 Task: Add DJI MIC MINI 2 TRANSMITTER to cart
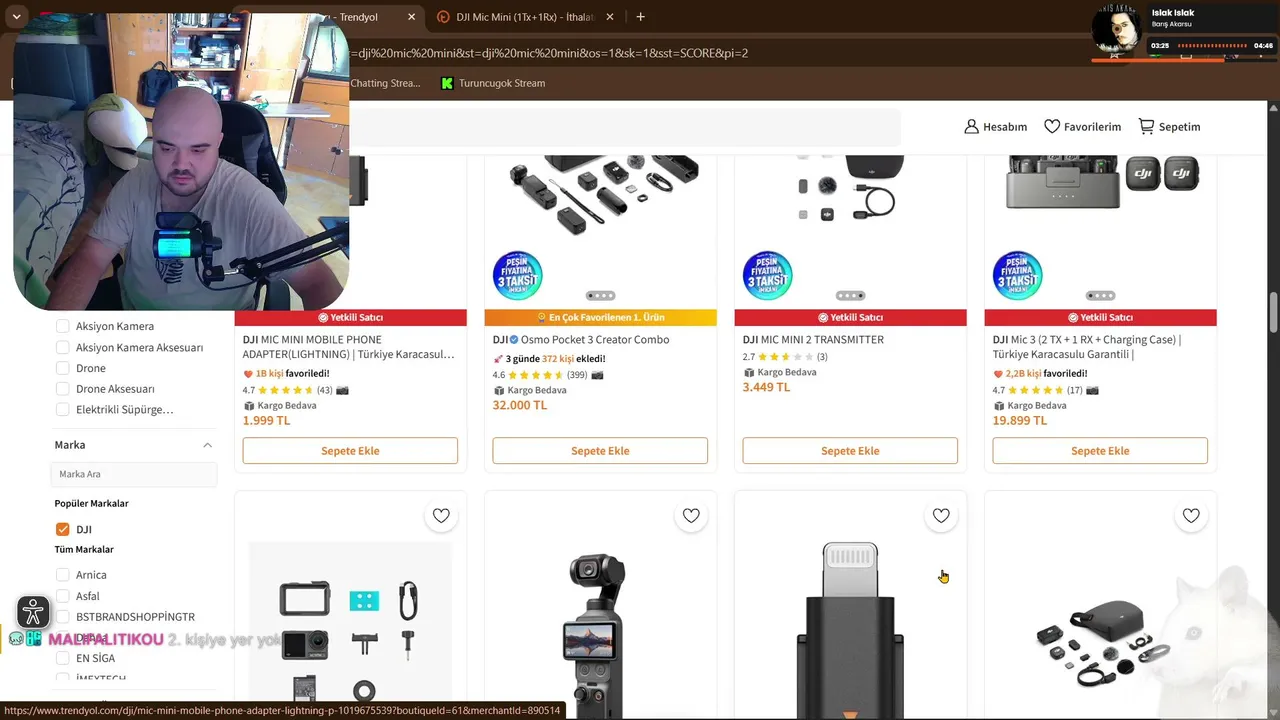click(x=850, y=451)
